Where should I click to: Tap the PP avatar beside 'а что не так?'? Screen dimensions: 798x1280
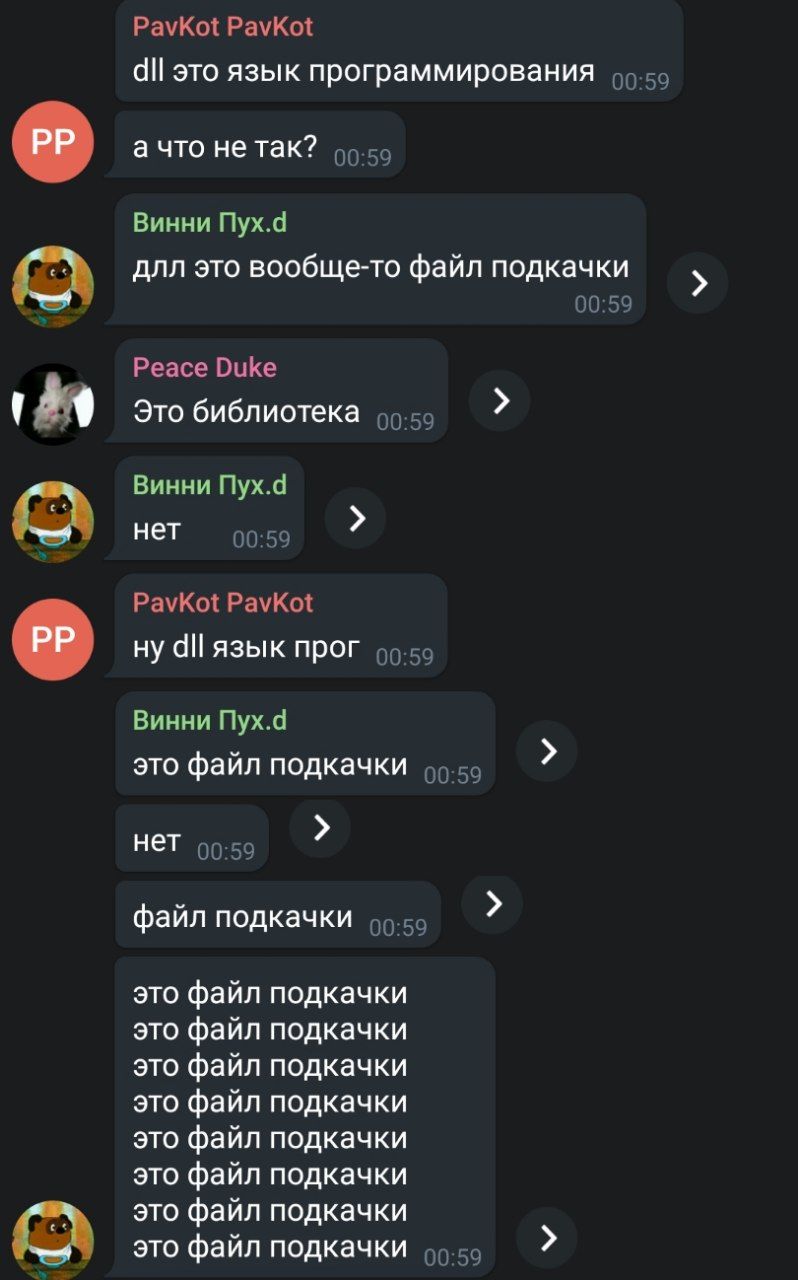click(x=53, y=142)
